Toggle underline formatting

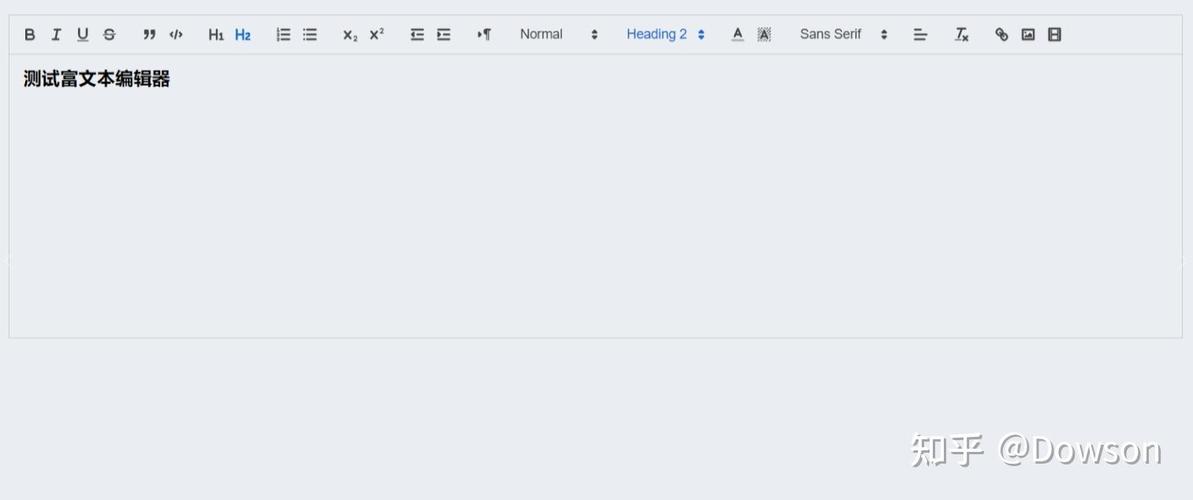83,35
